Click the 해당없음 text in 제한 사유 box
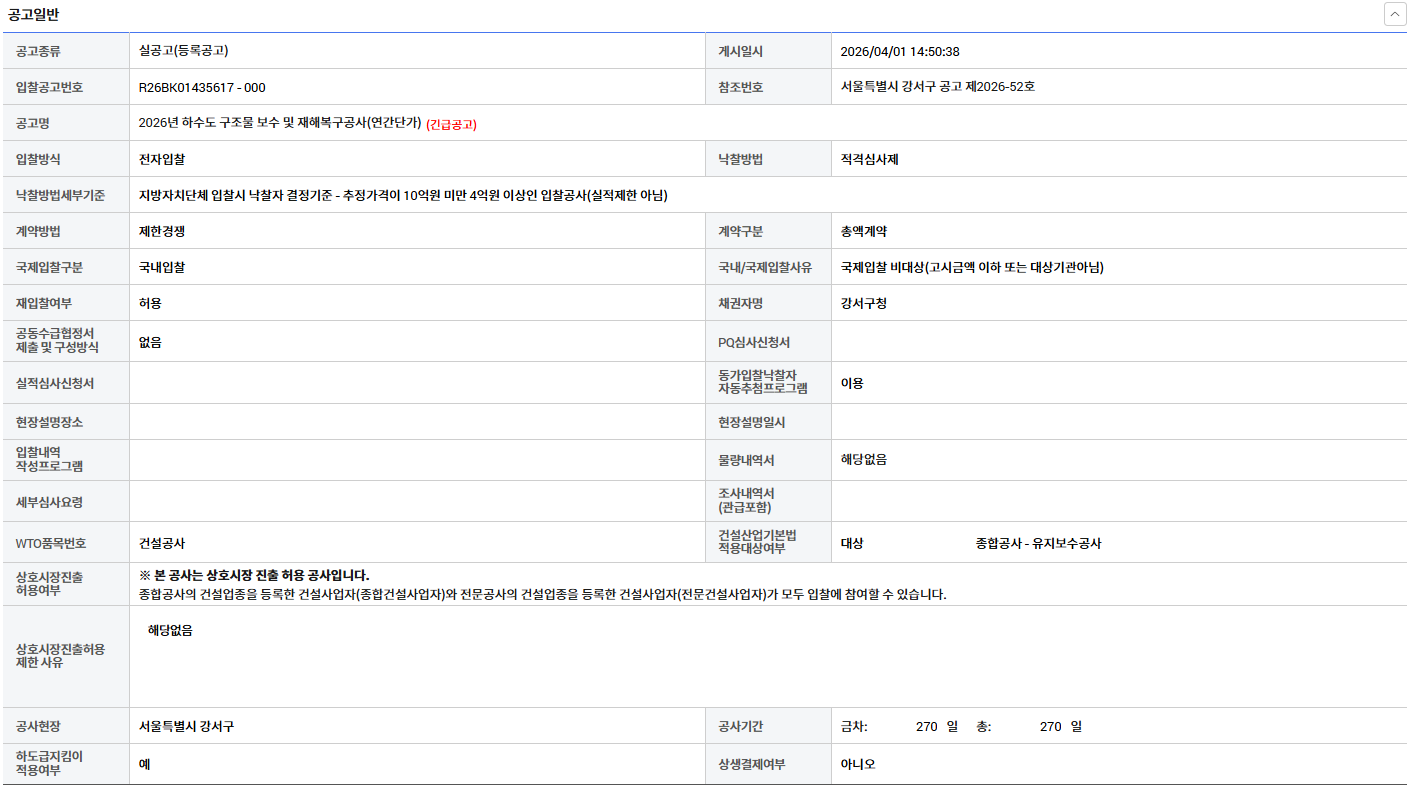 pyautogui.click(x=170, y=630)
